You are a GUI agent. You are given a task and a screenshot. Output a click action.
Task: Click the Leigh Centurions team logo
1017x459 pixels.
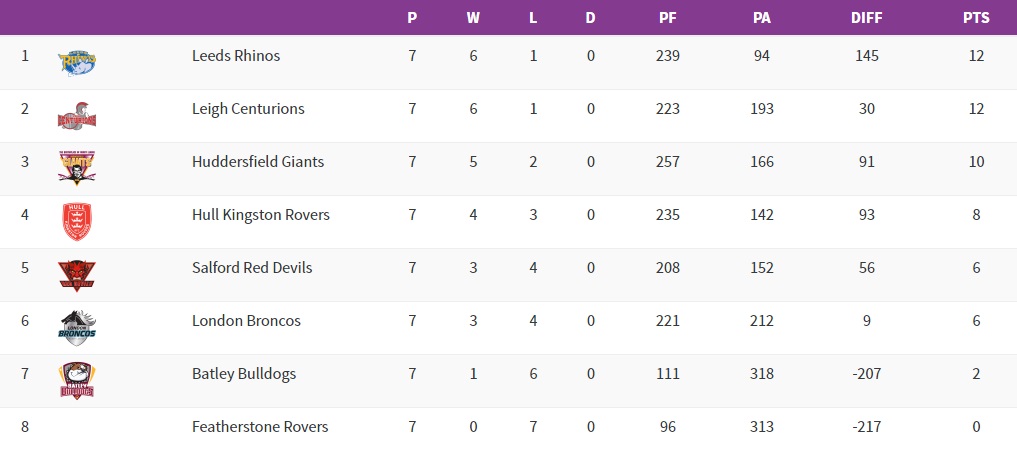(77, 116)
